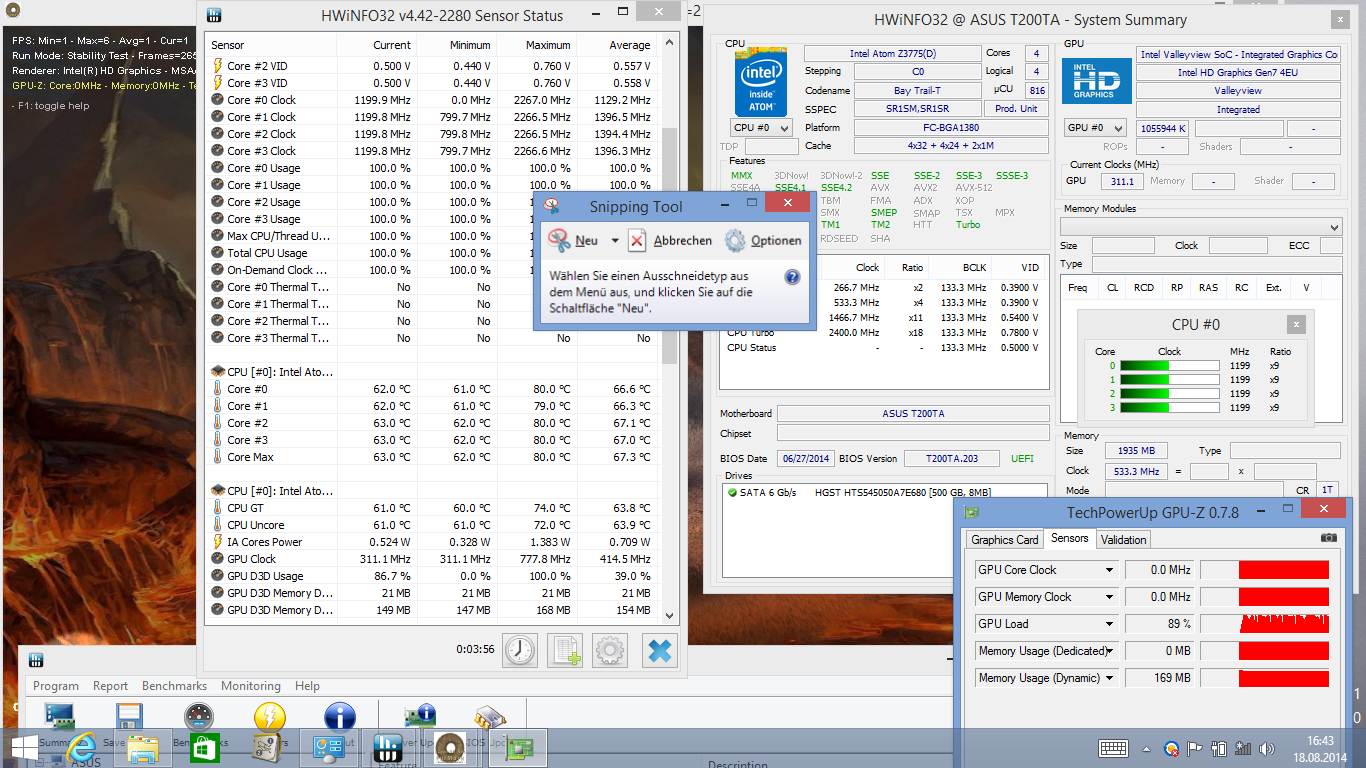Switch to Graphics Card tab in GPU-Z

(x=1005, y=540)
